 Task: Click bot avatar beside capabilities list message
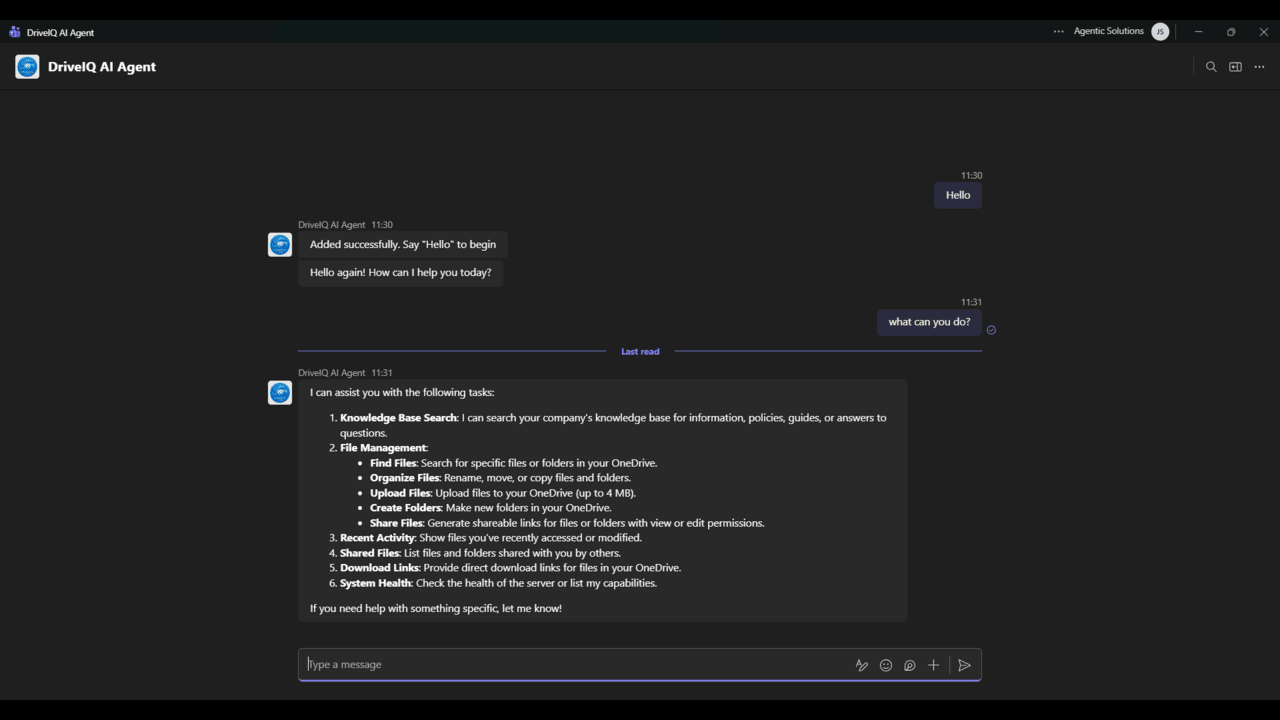280,393
